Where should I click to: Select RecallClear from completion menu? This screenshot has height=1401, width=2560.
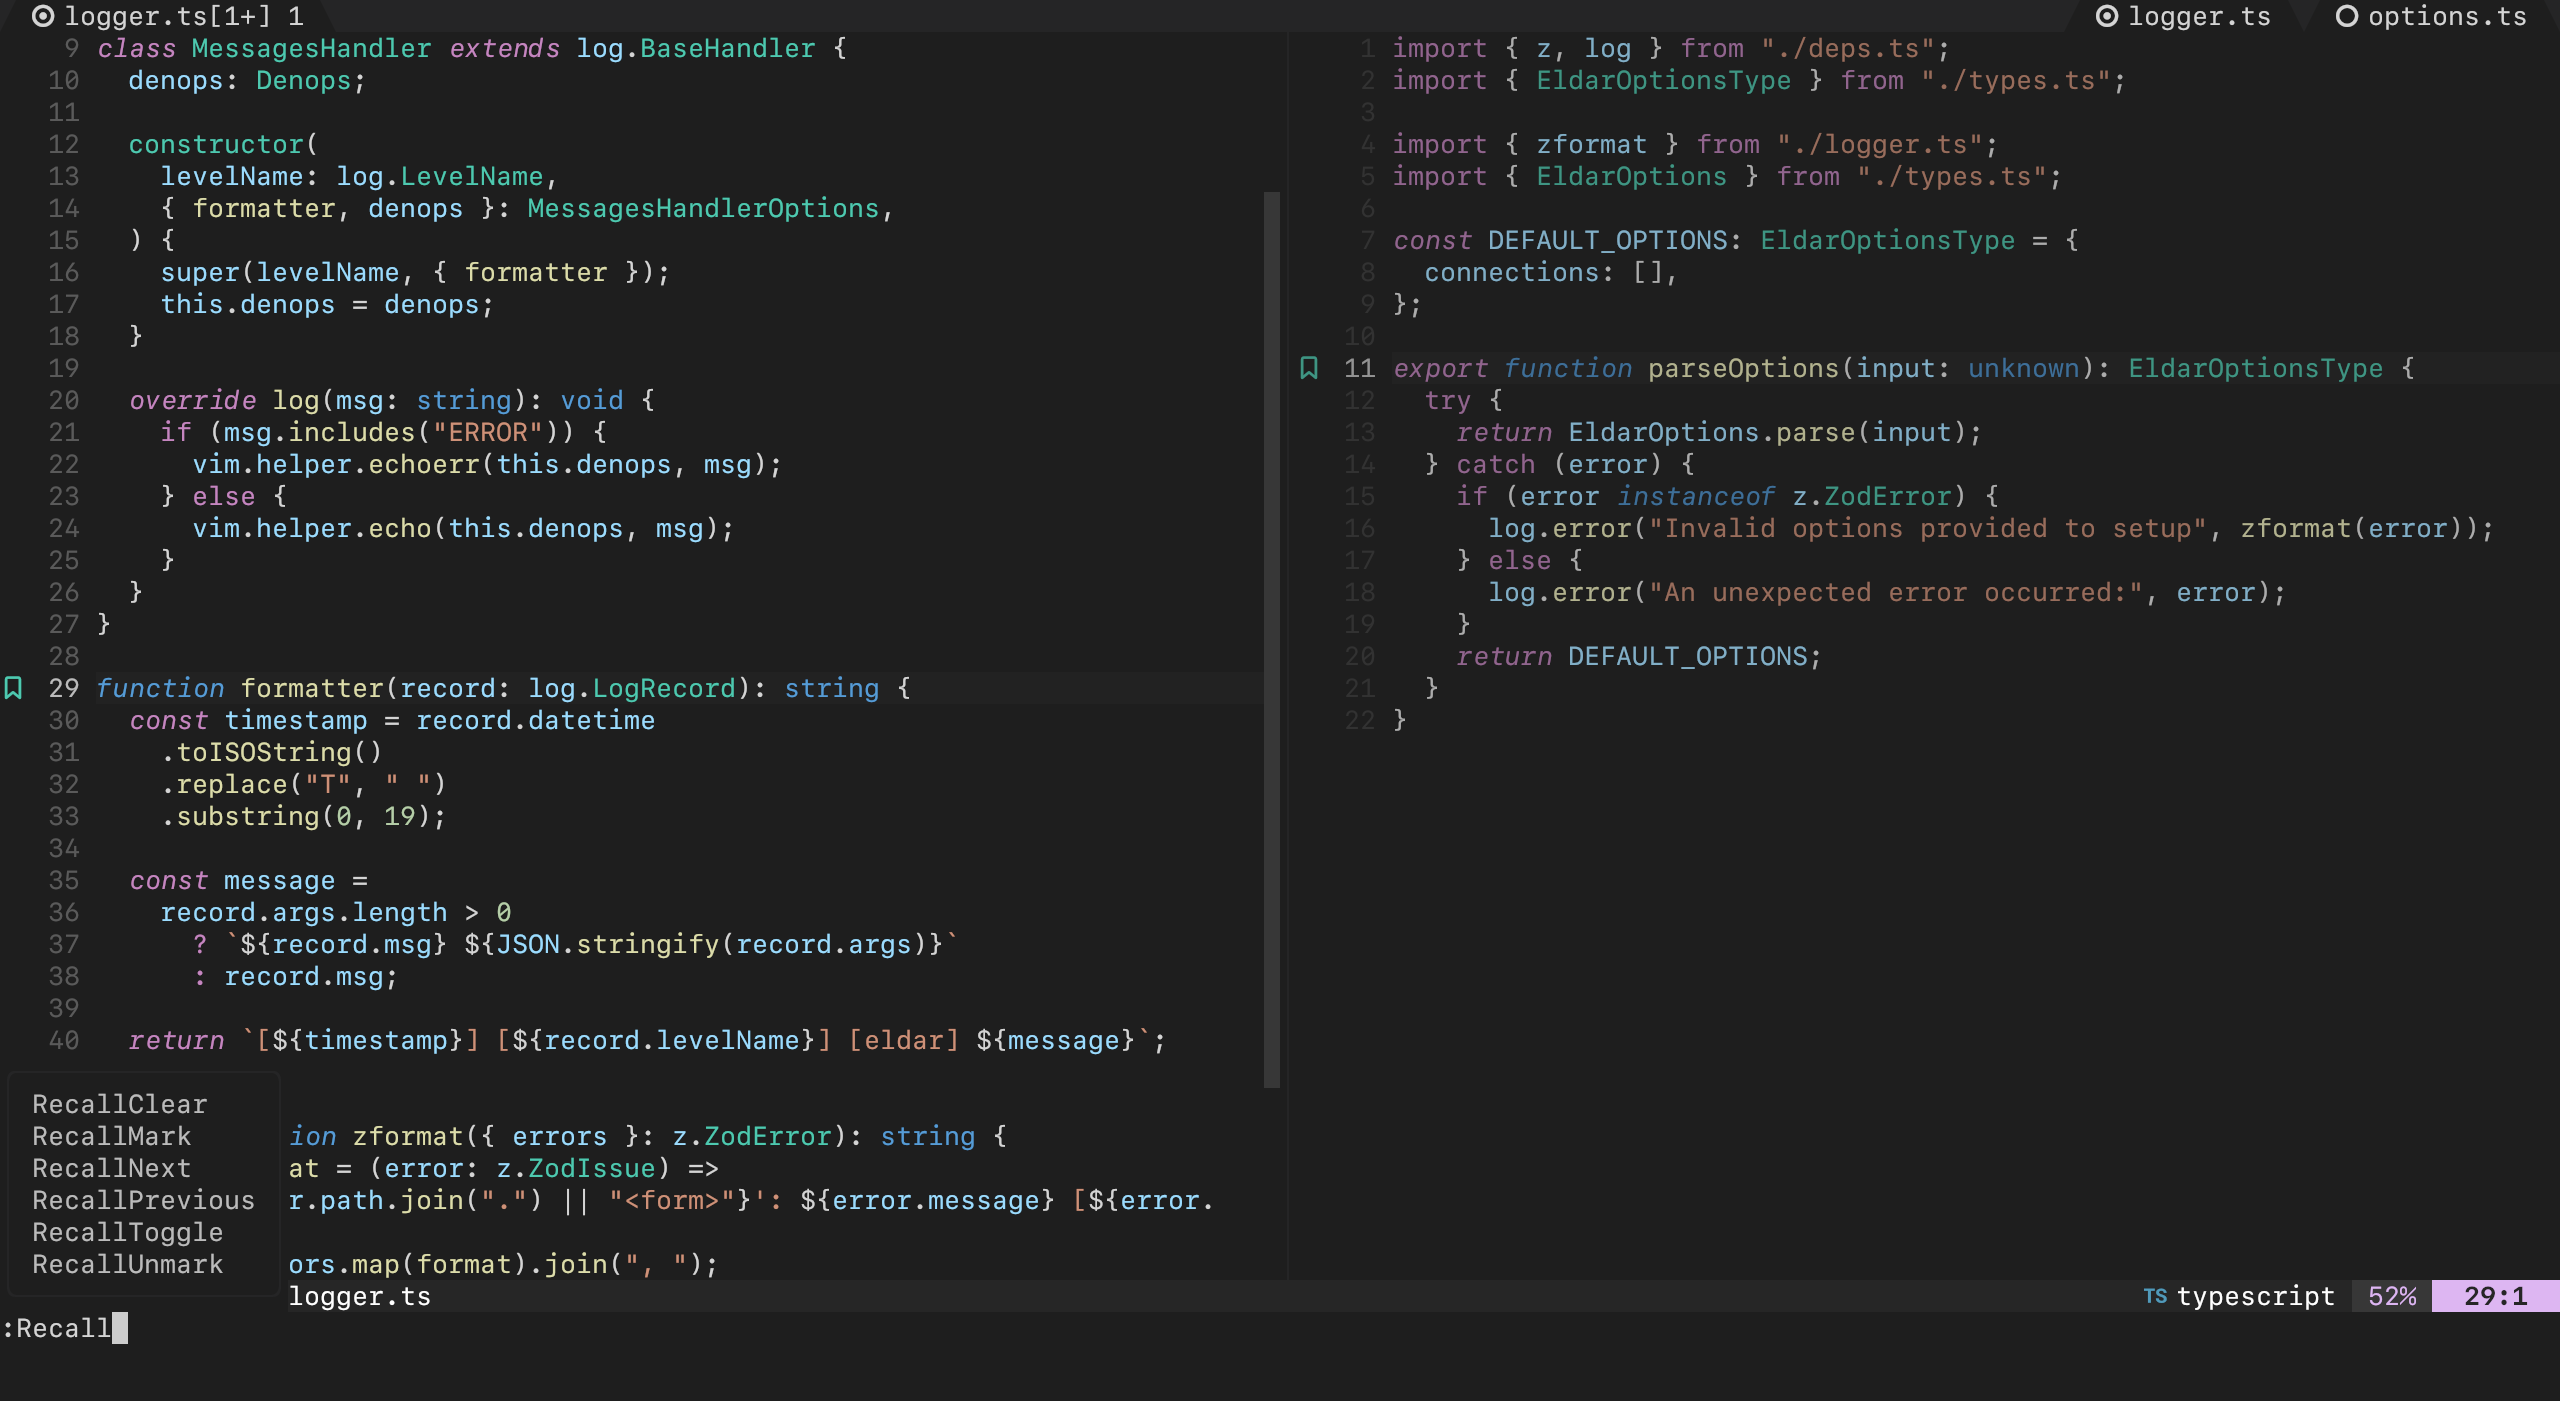click(x=120, y=1104)
